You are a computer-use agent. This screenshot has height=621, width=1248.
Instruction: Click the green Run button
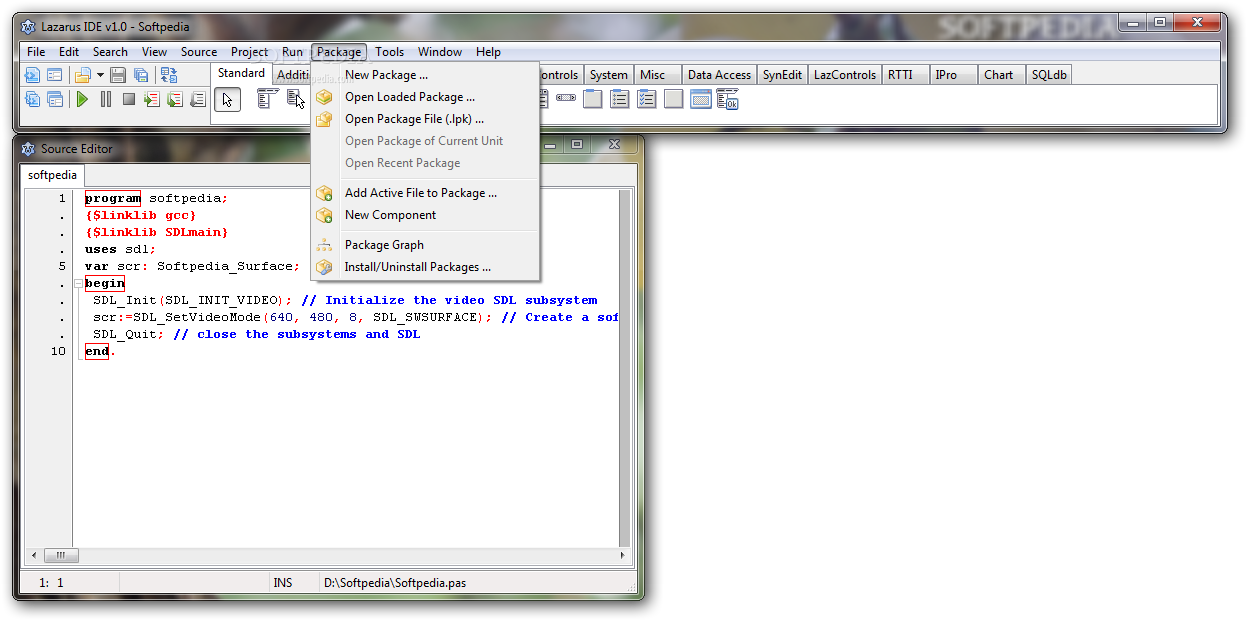(x=83, y=99)
